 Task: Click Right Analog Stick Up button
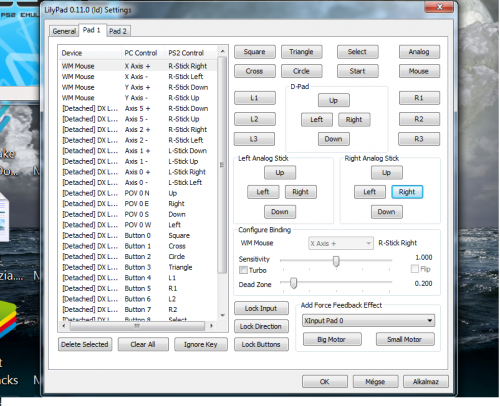pos(387,173)
